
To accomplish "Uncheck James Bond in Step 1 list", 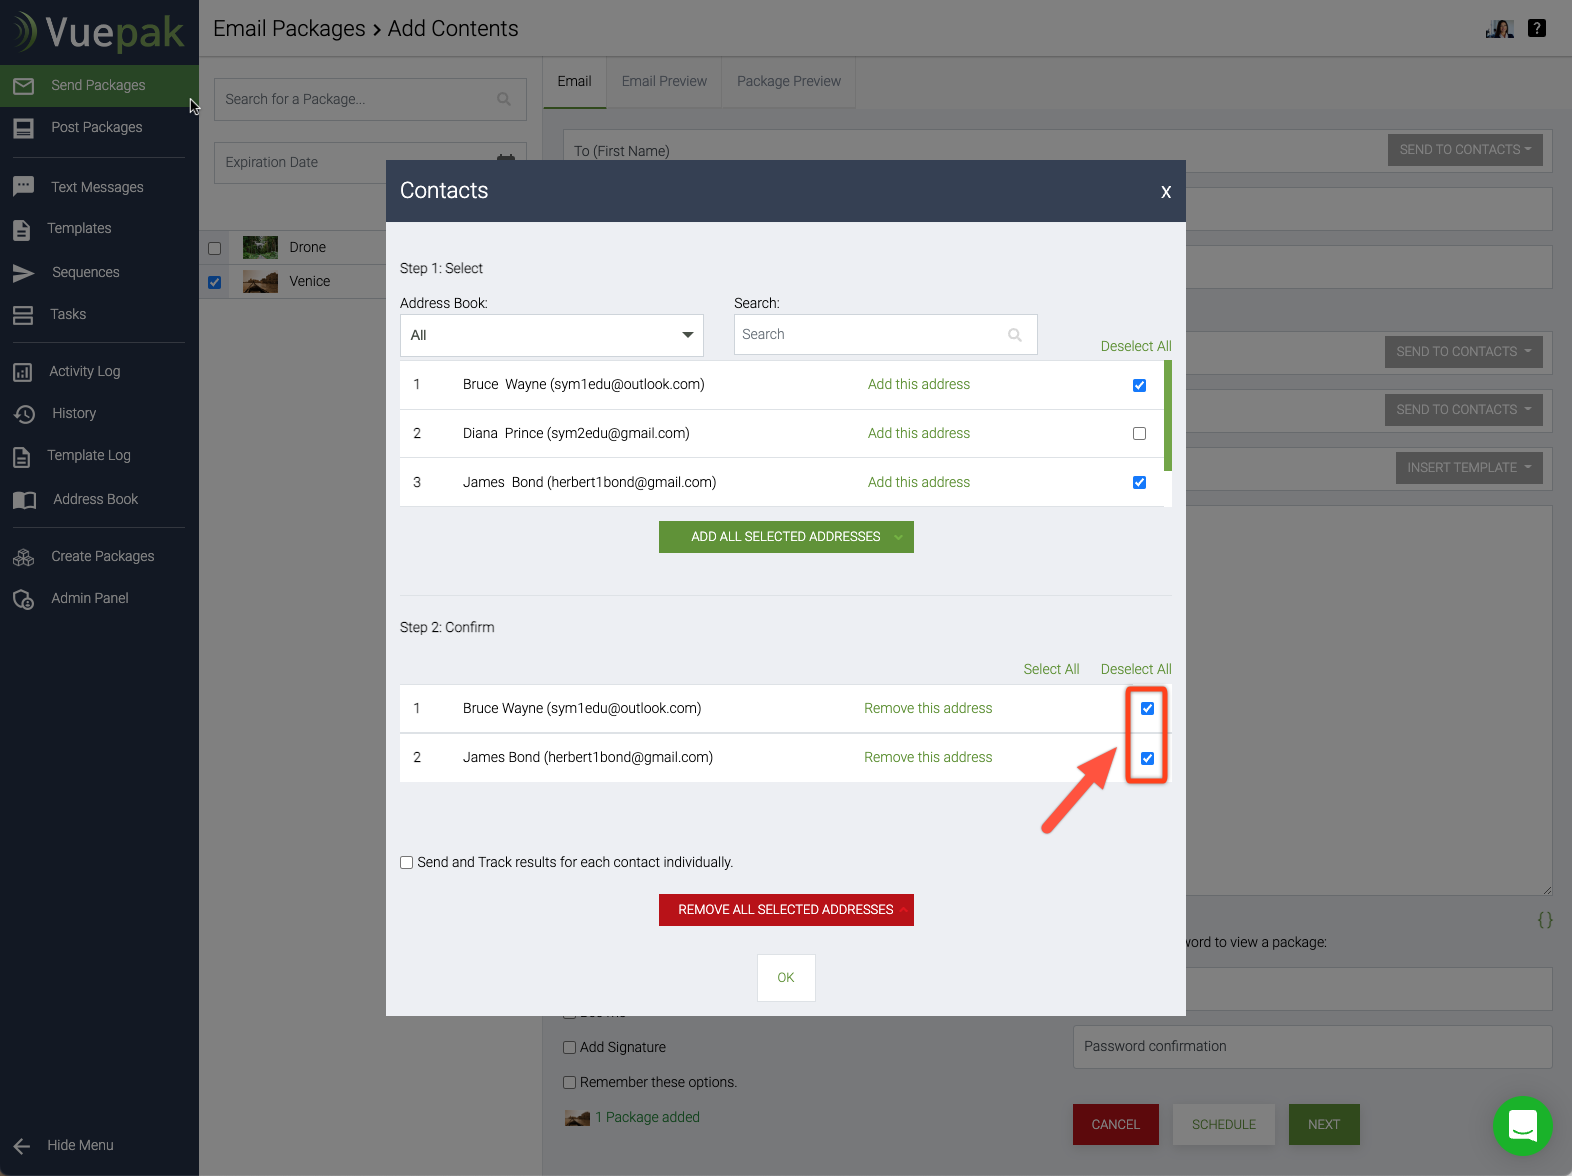I will 1139,482.
